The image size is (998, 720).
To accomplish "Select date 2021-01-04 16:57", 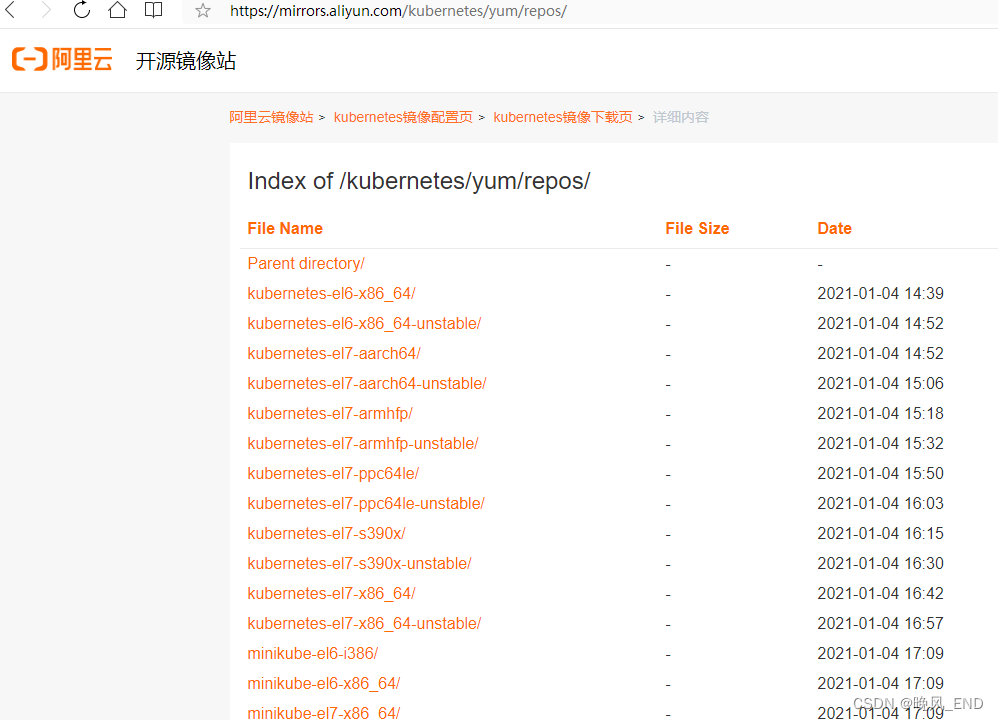I will 880,623.
